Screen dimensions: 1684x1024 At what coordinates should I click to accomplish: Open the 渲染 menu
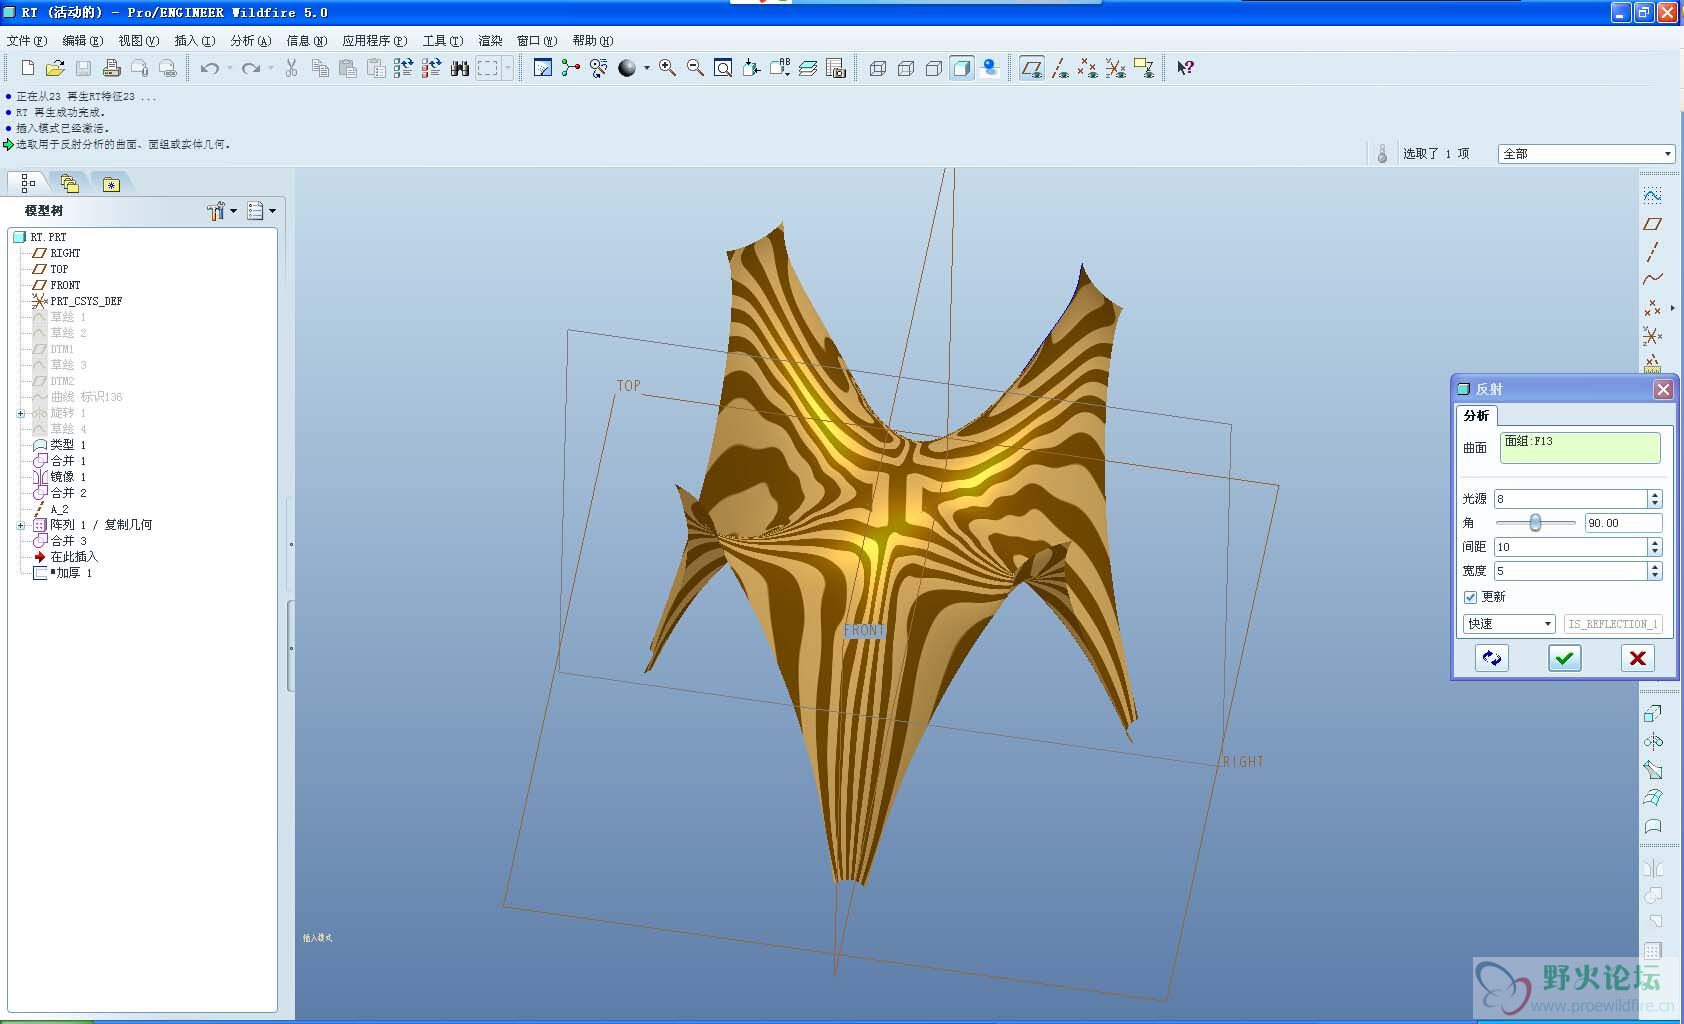[x=490, y=41]
